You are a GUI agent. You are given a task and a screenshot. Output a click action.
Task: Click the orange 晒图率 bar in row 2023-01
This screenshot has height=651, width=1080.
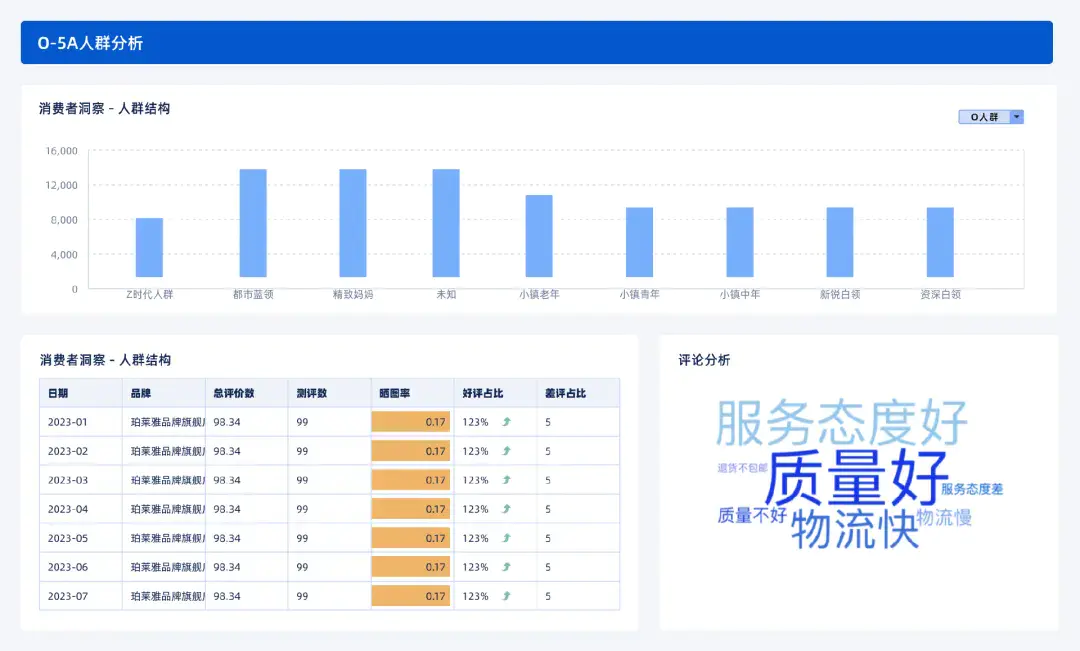(x=411, y=422)
